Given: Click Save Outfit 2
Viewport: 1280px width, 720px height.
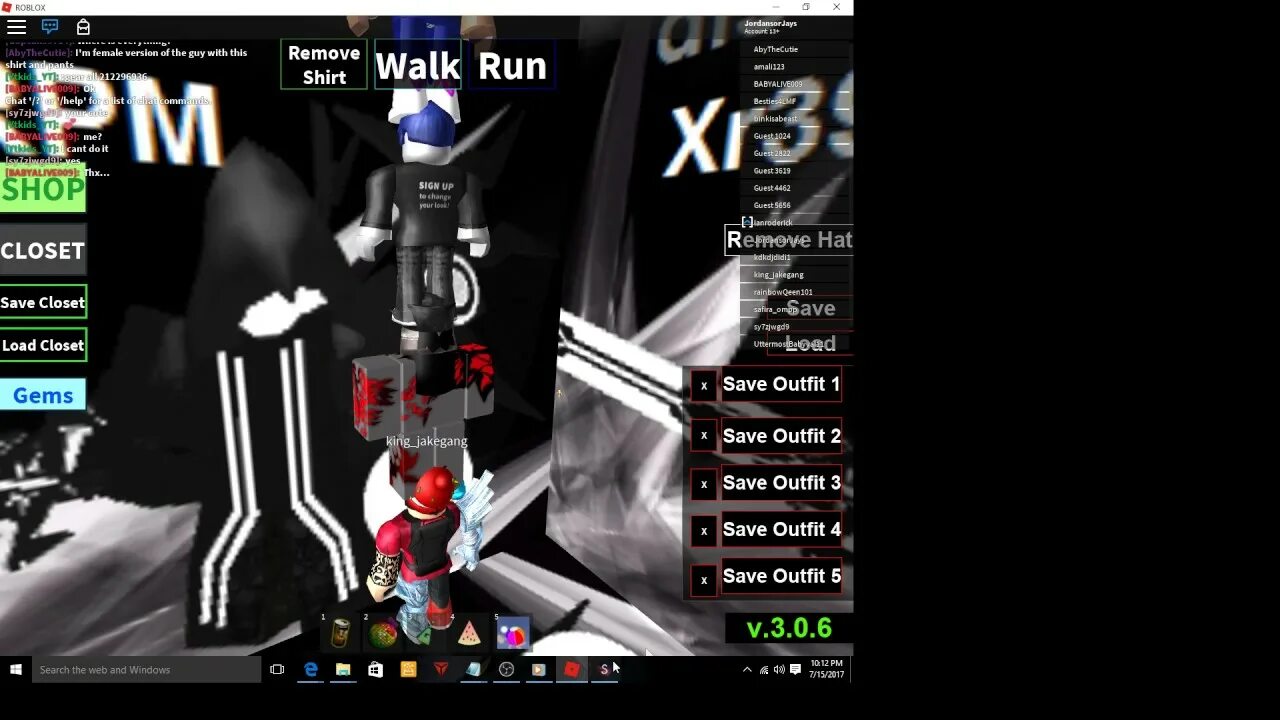Looking at the screenshot, I should 781,436.
